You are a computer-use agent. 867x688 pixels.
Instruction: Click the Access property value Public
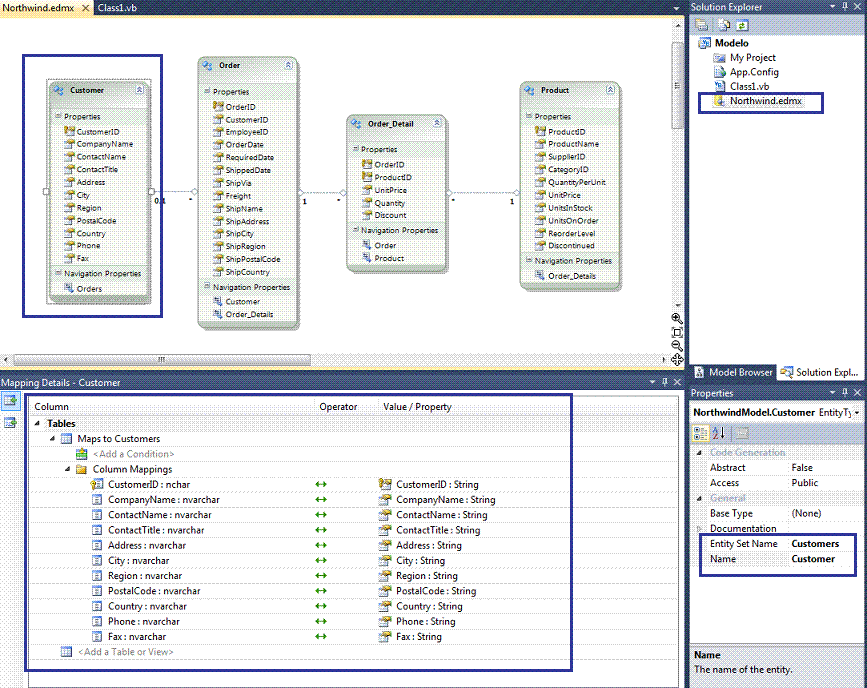coord(821,483)
